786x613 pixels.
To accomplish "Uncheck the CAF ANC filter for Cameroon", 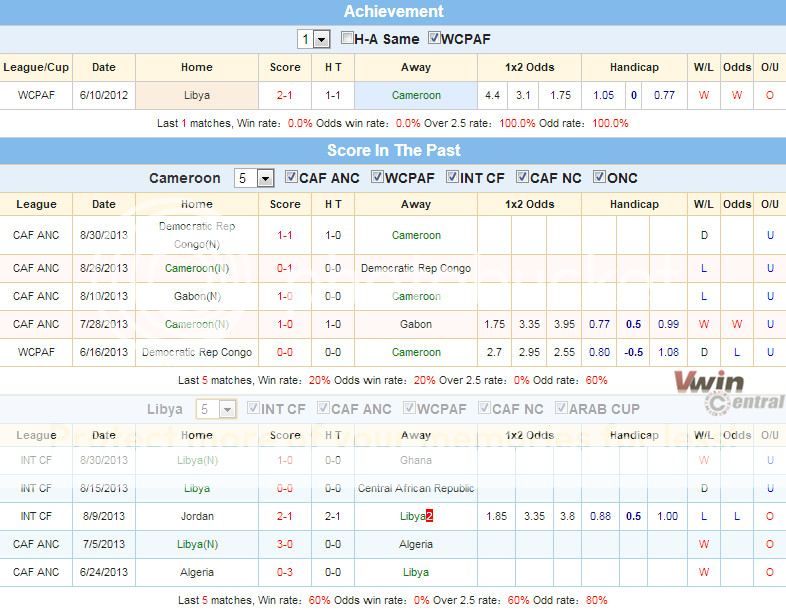I will tap(291, 177).
